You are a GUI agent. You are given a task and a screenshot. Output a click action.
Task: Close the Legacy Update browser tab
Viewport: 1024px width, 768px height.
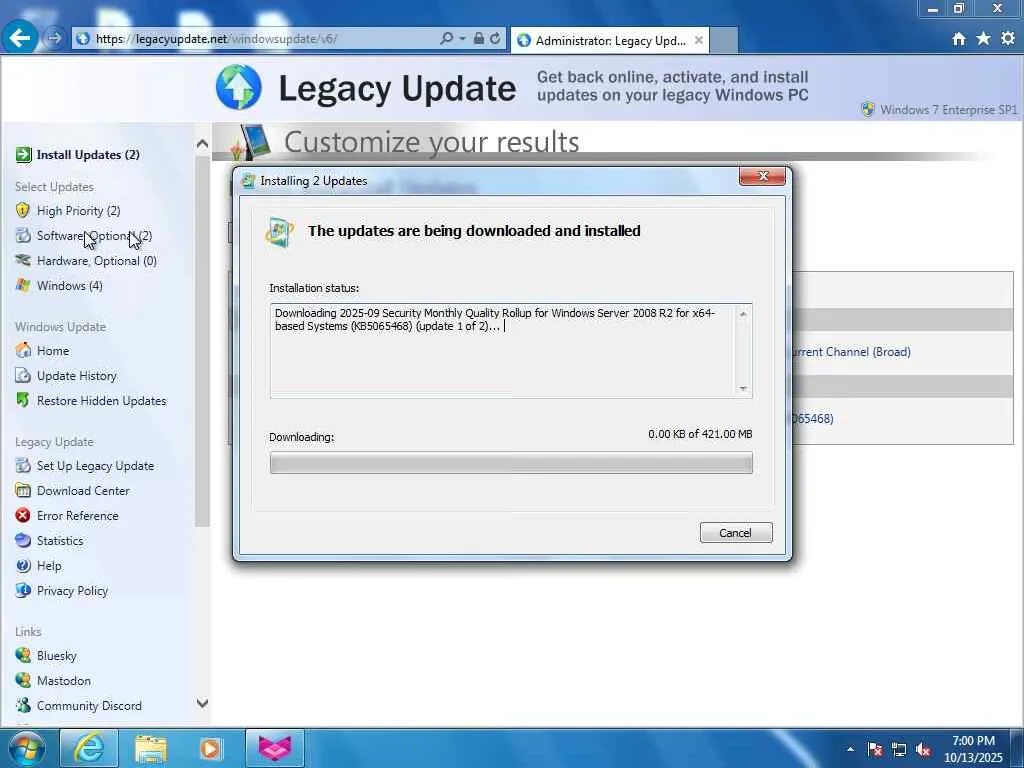pyautogui.click(x=699, y=40)
